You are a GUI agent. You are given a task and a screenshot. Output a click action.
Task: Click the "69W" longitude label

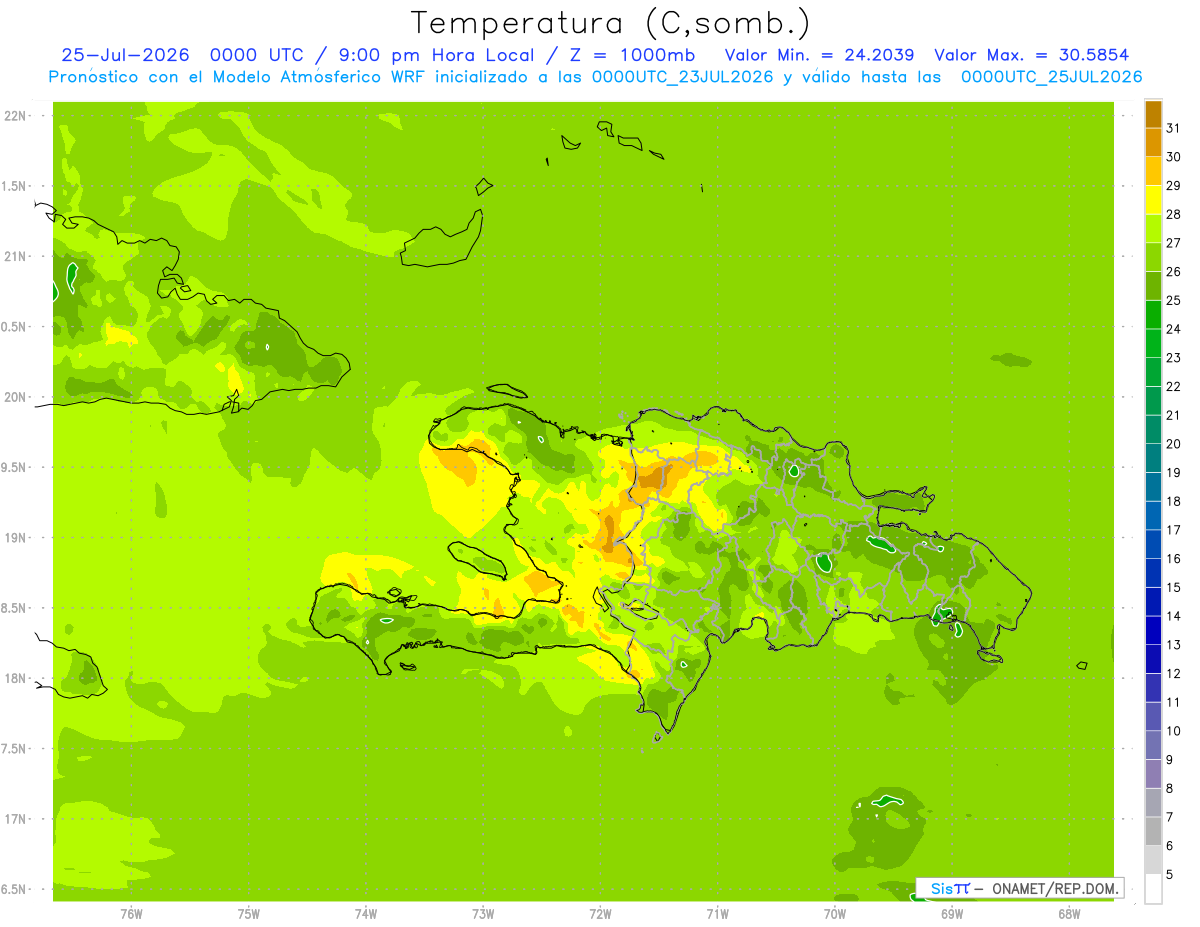pyautogui.click(x=951, y=914)
